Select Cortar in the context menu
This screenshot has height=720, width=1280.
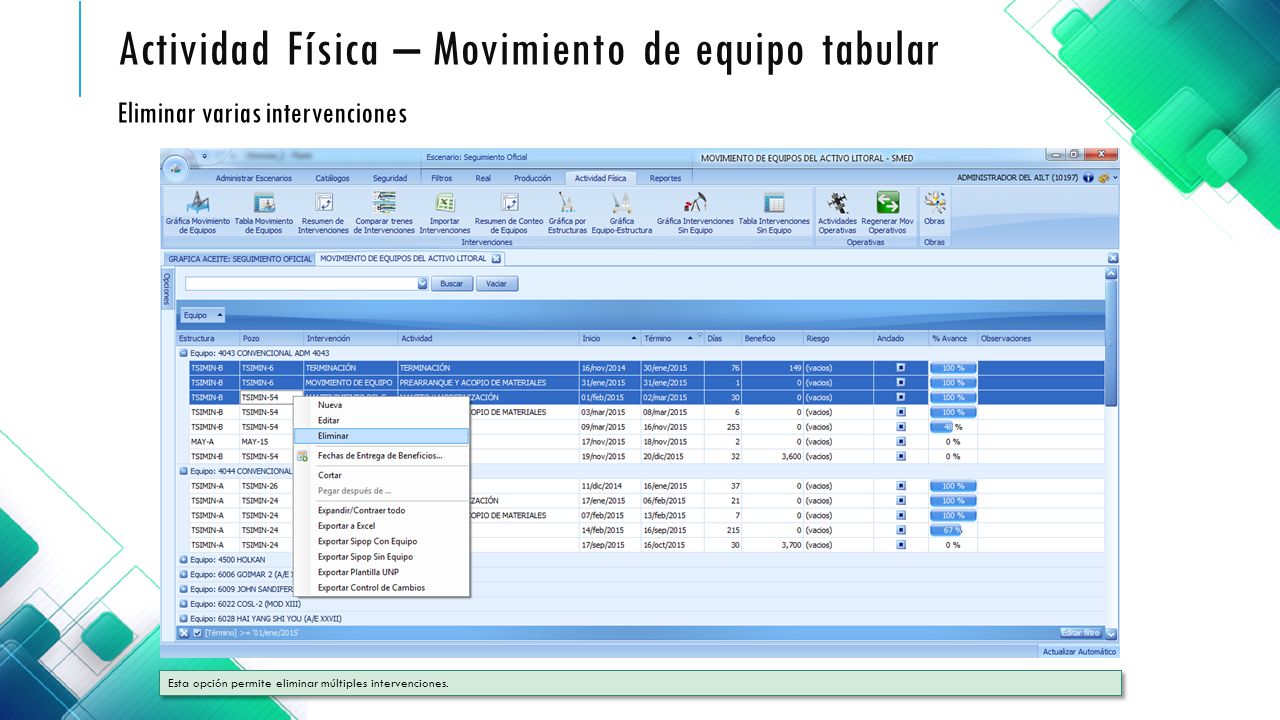(x=381, y=475)
